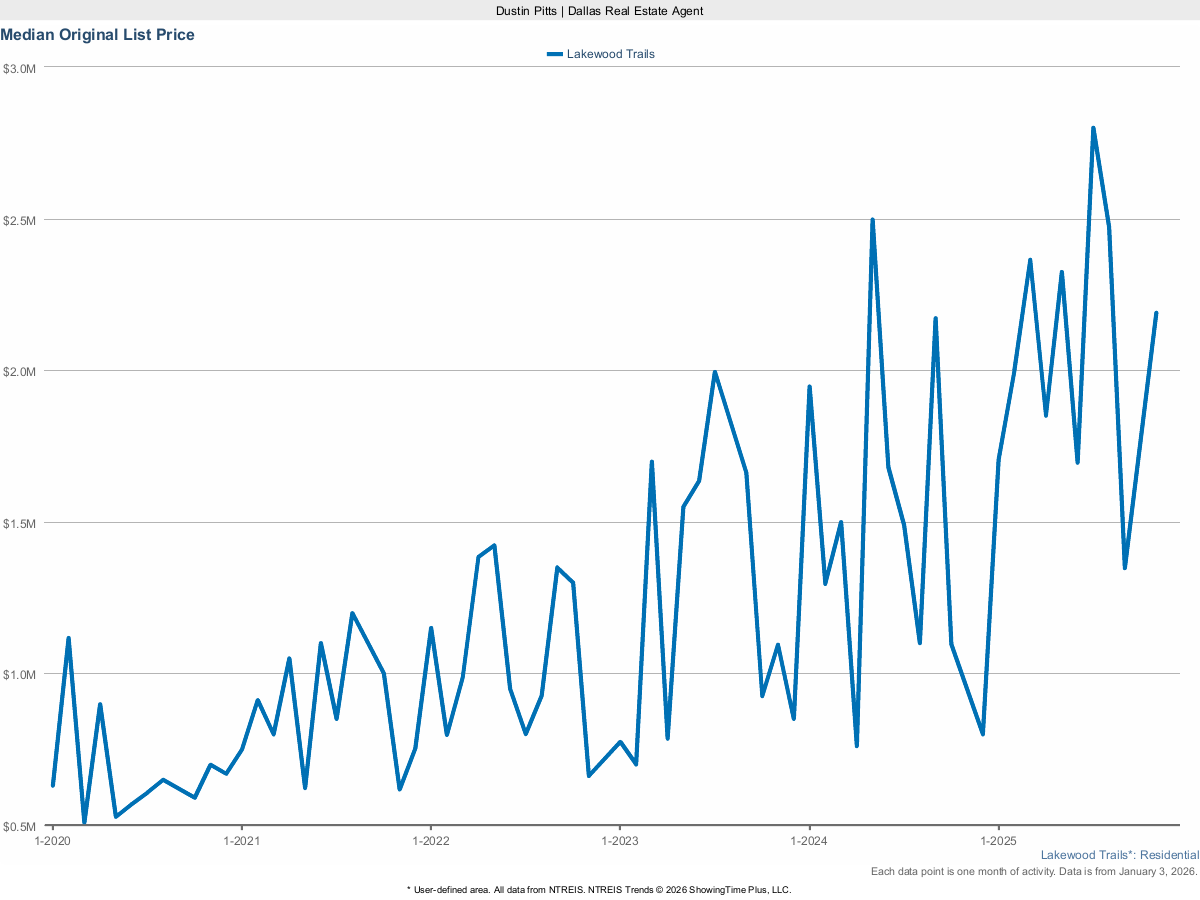This screenshot has width=1200, height=900.
Task: Choose the 1-2023 x-axis tick label
Action: (x=620, y=841)
